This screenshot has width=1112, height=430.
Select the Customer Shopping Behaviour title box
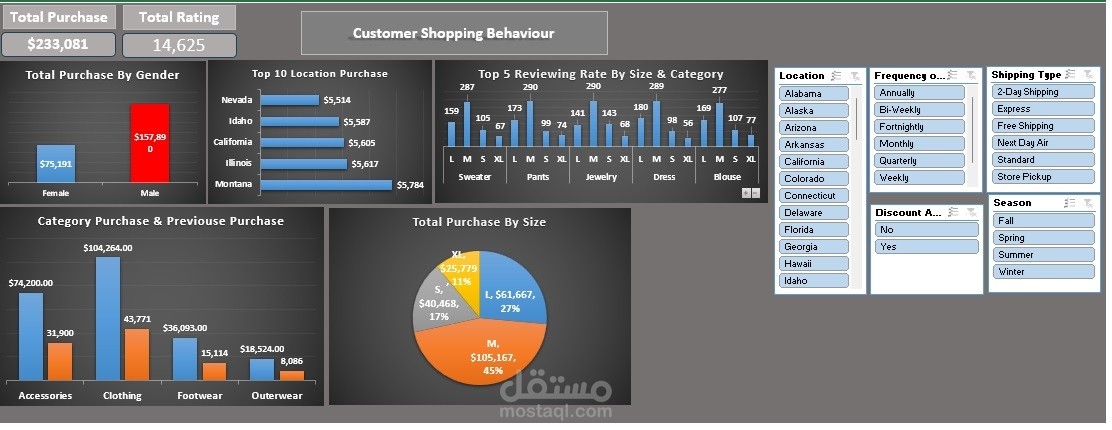(x=454, y=33)
